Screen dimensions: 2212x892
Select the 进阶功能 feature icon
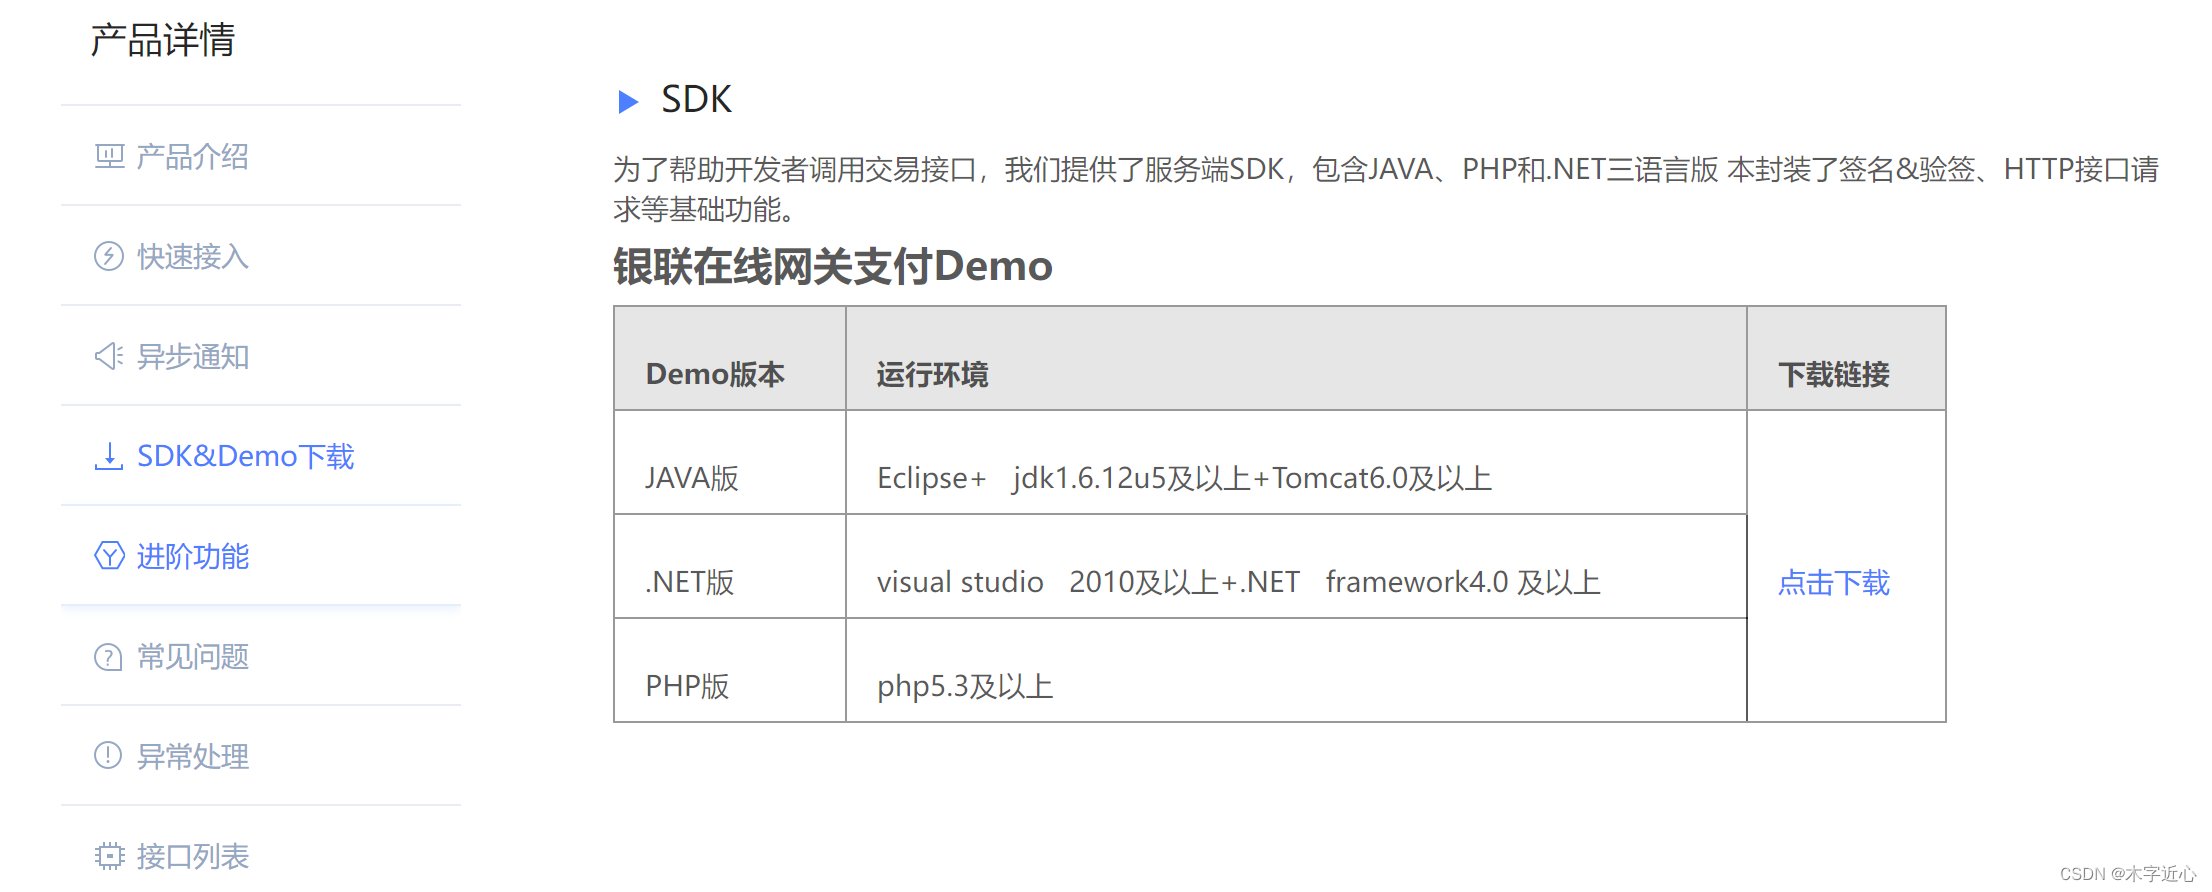110,556
